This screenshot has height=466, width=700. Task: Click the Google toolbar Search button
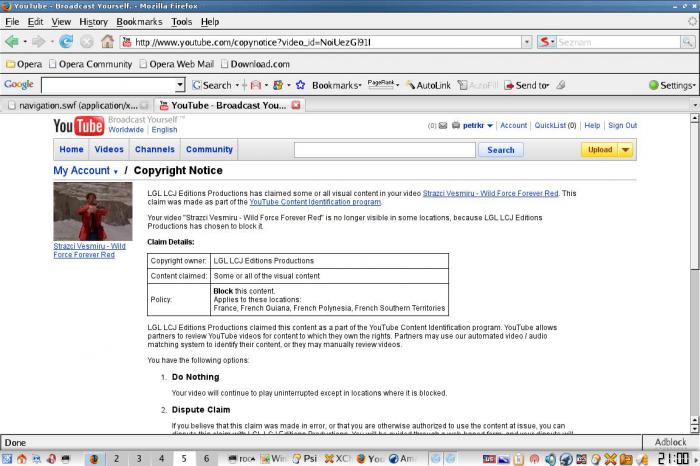(x=212, y=85)
